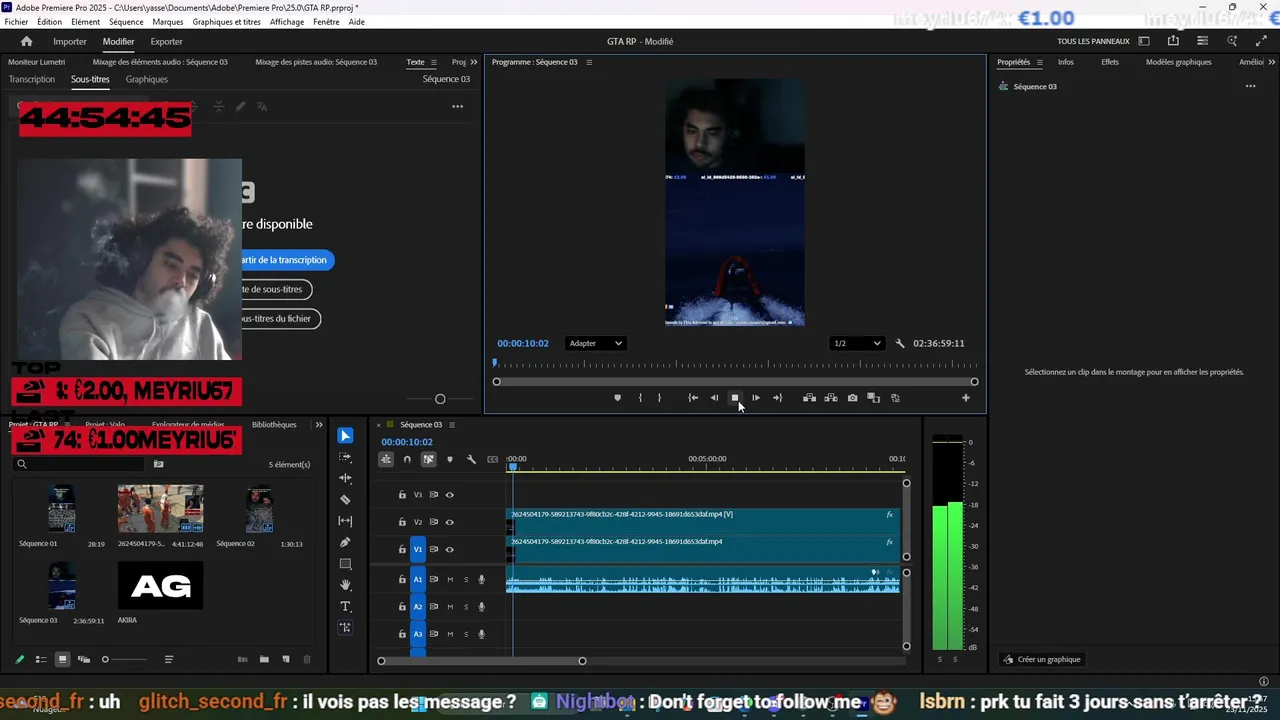Stop playback in Program monitor

[735, 398]
